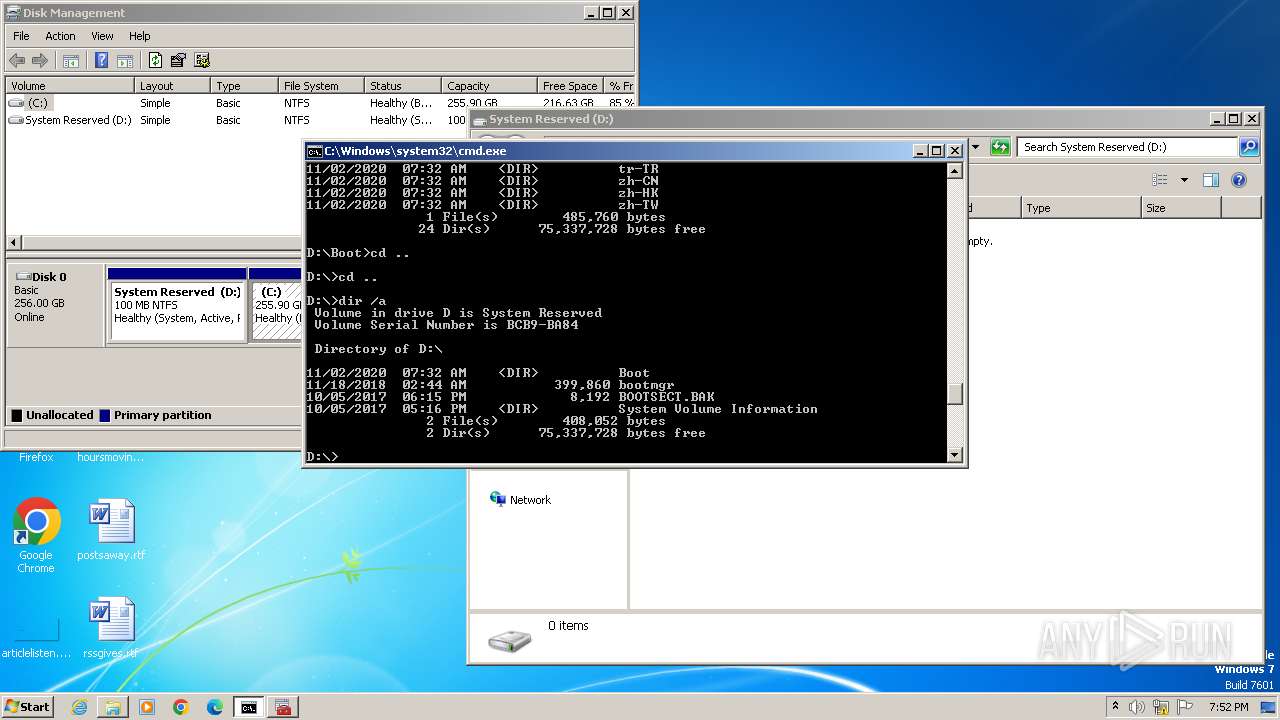Click the left arrow of the volume list scrollbar

tap(13, 243)
